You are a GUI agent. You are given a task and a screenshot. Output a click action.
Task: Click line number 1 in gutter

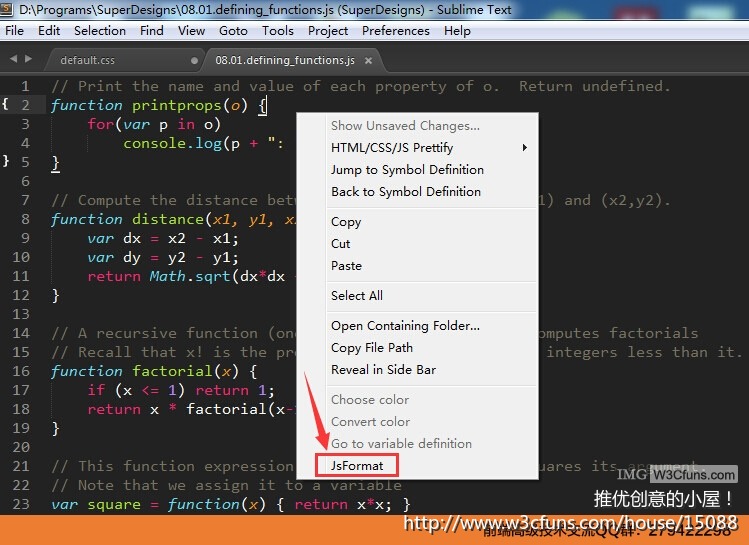point(25,86)
